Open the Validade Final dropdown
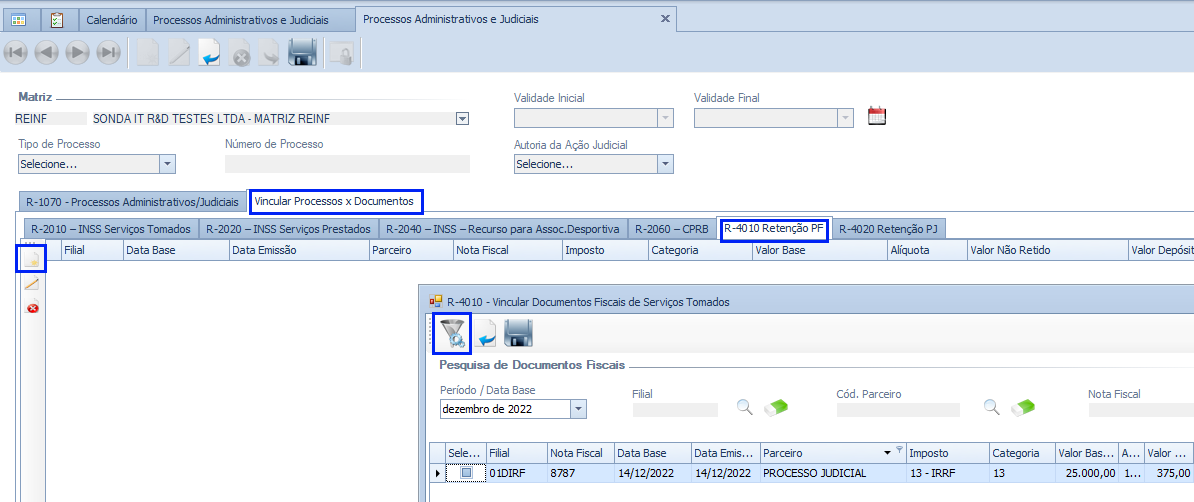Viewport: 1194px width, 502px height. [x=845, y=118]
